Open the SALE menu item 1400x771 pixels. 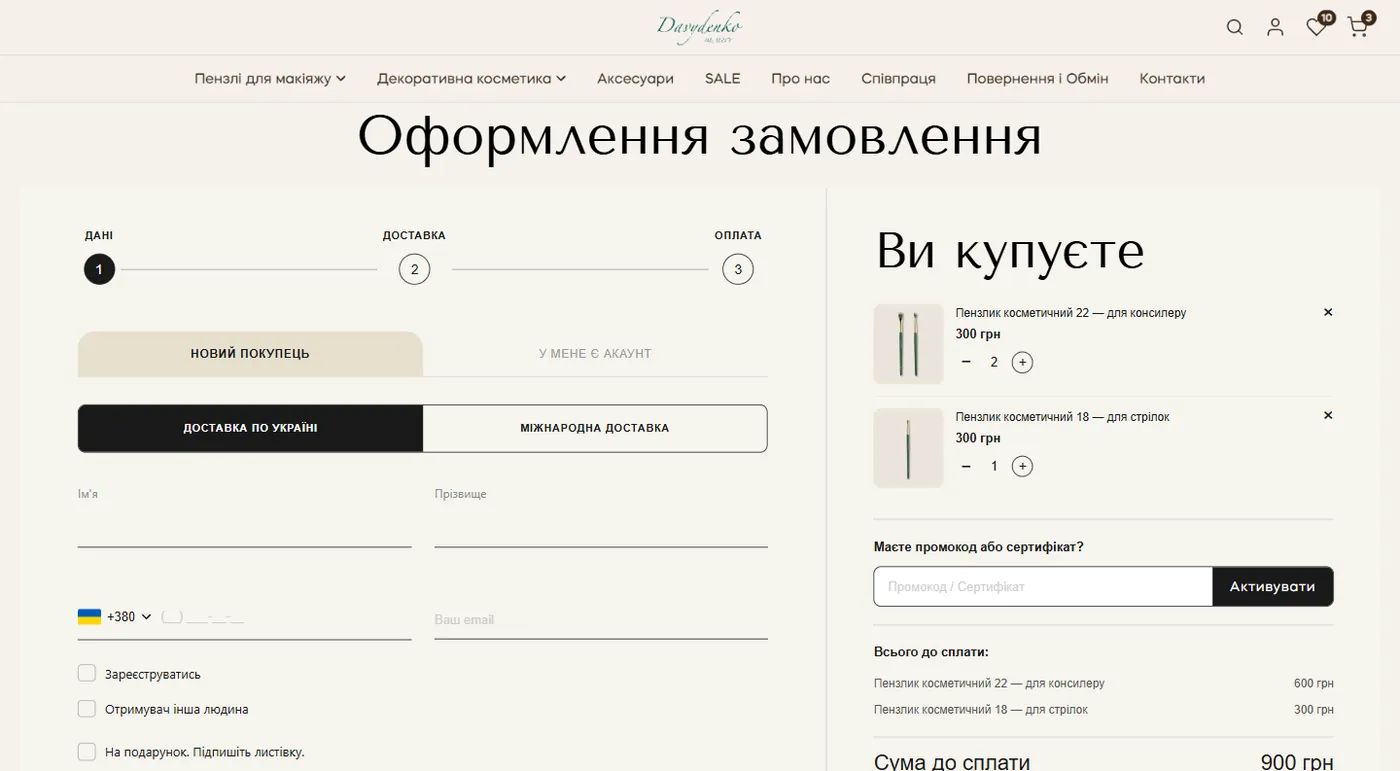pos(722,78)
